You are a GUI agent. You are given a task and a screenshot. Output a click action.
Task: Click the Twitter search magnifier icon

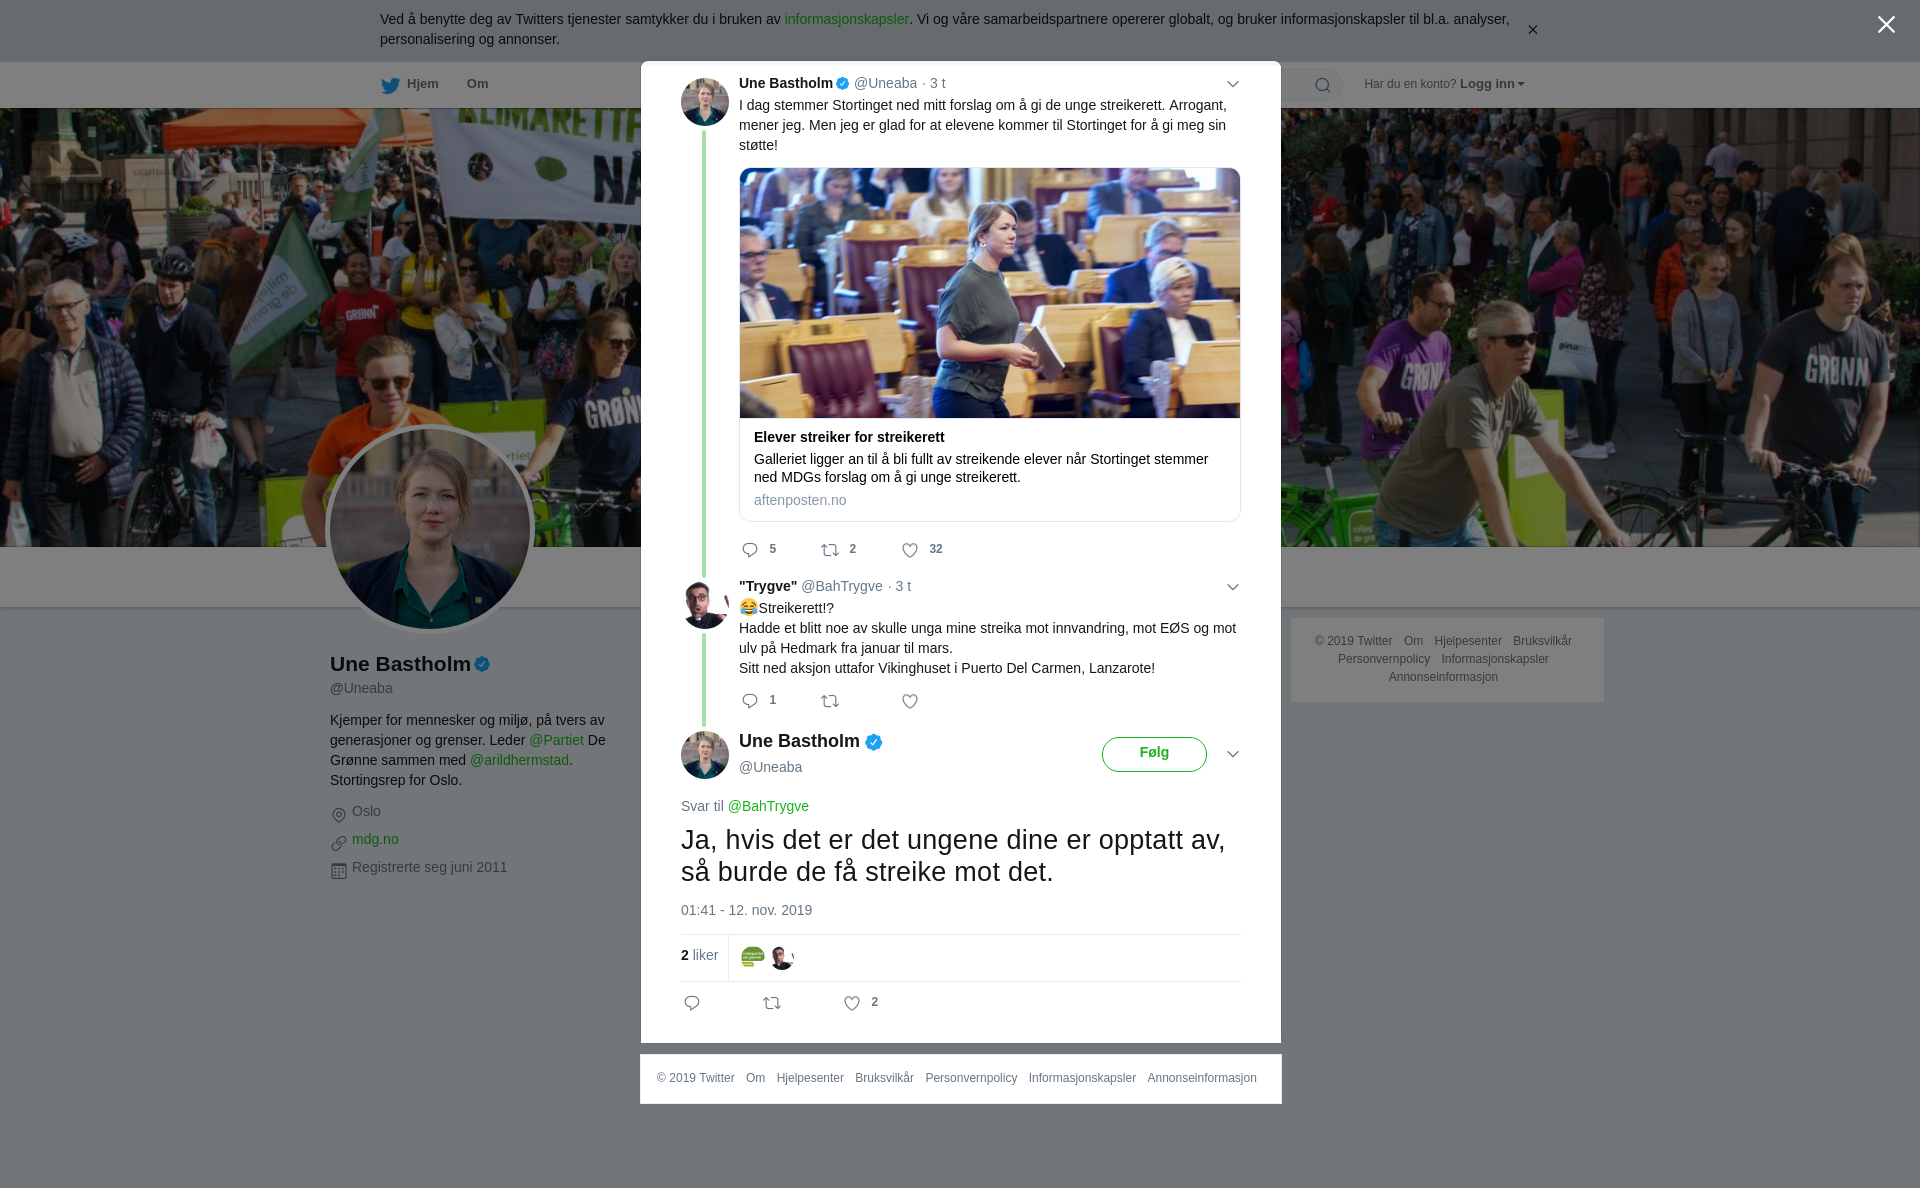point(1323,85)
